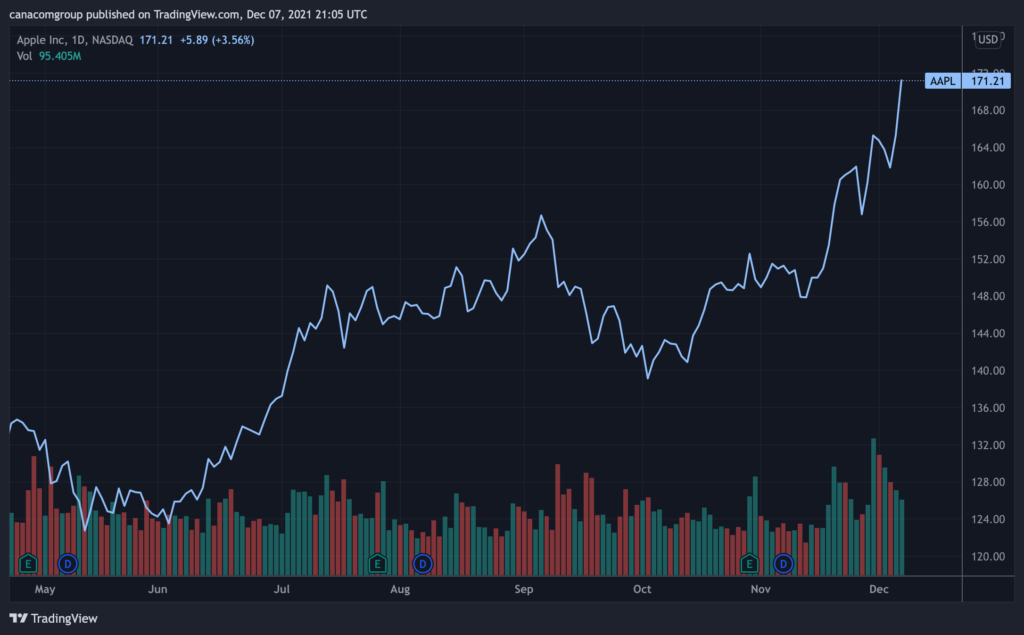Click the earnings E marker before May
This screenshot has width=1024, height=635.
point(28,563)
